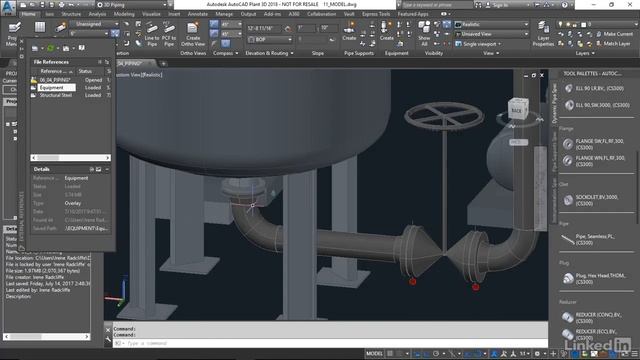The width and height of the screenshot is (640, 360).
Task: Select FLANGE WN FL RF 300 palette item
Action: tap(594, 161)
